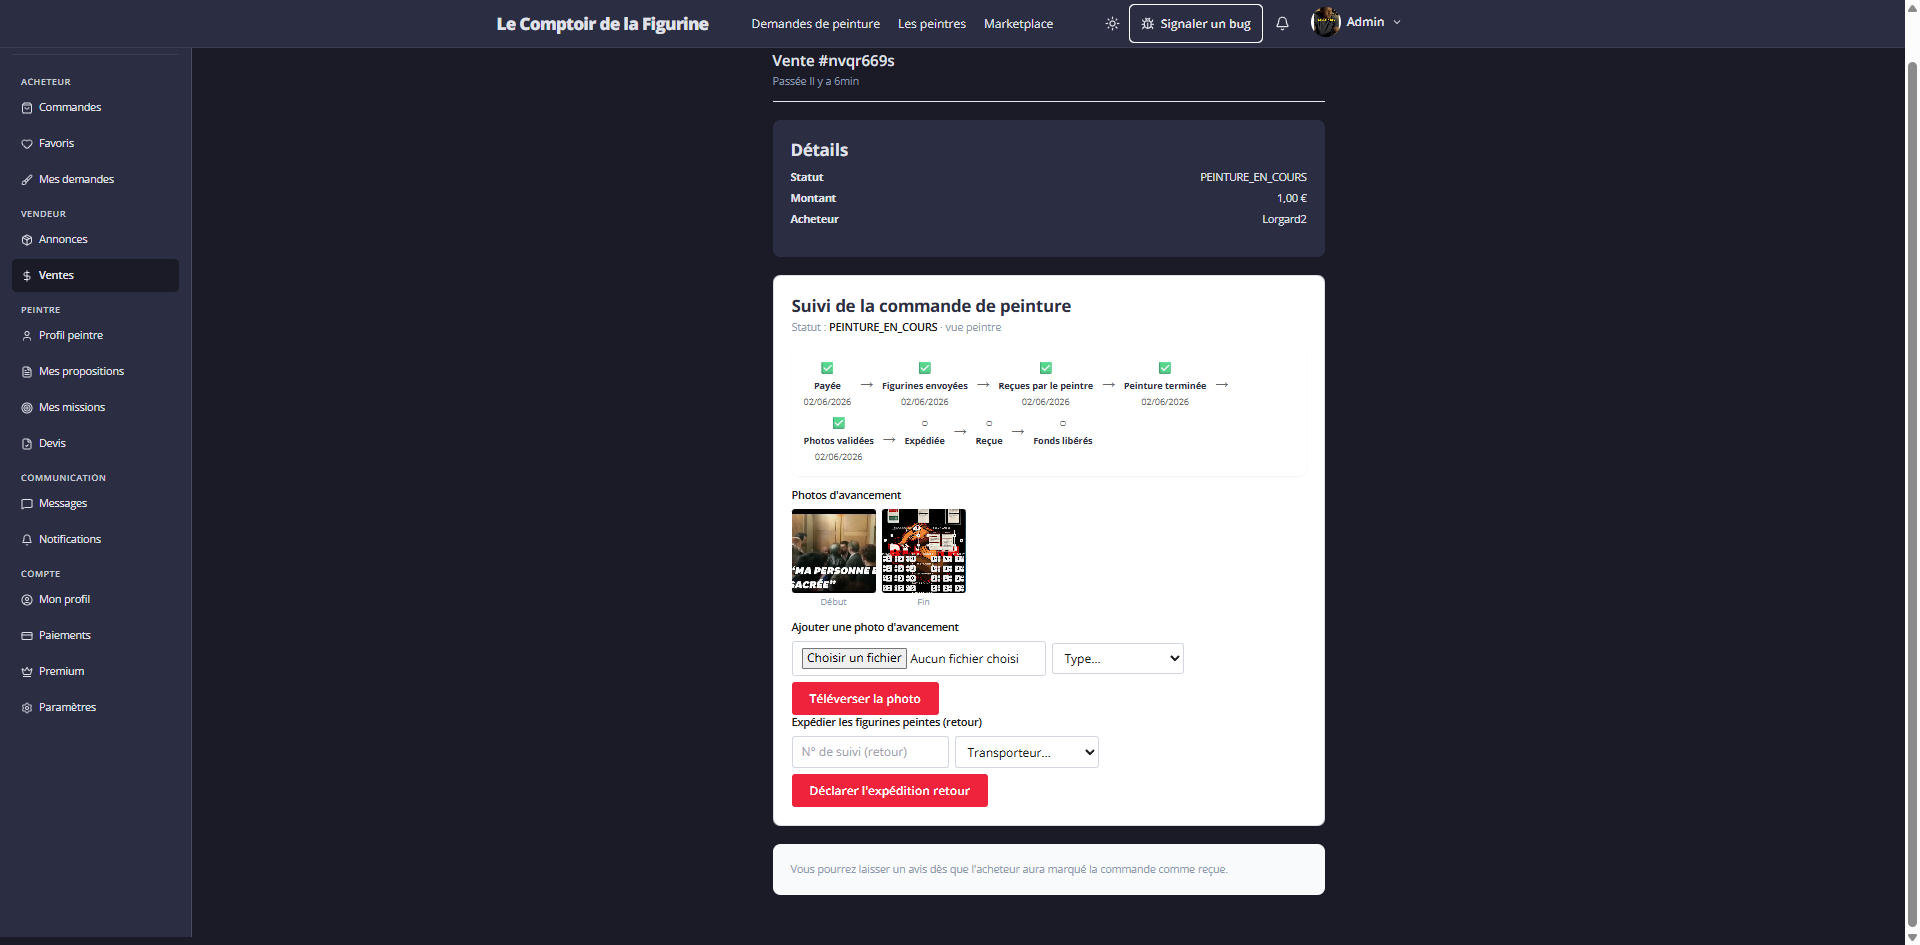Click the Profil peintre person icon
This screenshot has height=945, width=1920.
[27, 336]
